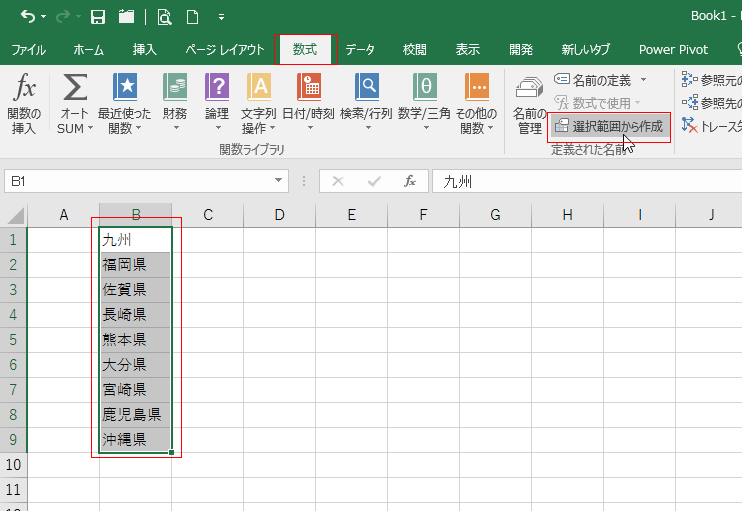Click the fx button in the formula bar

(x=409, y=181)
